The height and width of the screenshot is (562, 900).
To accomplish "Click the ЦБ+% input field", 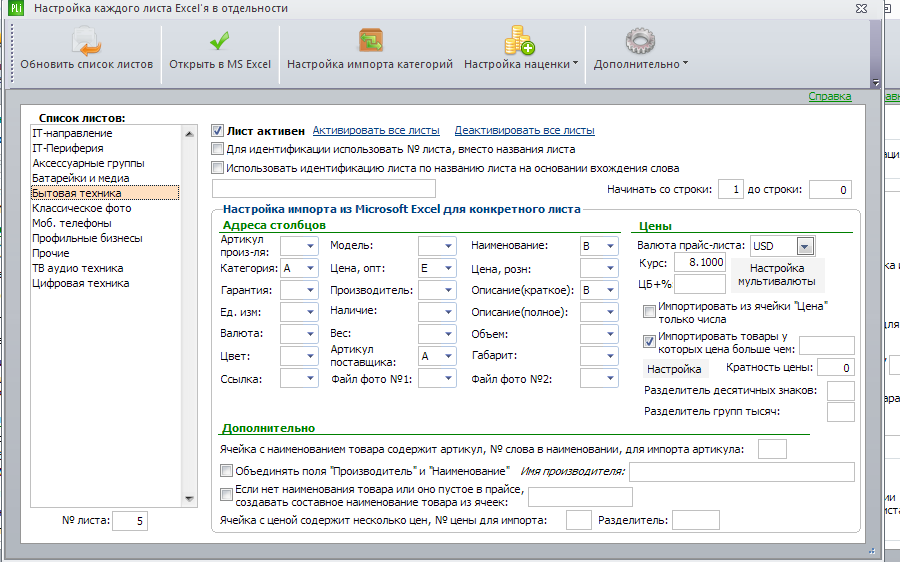I will (x=700, y=284).
